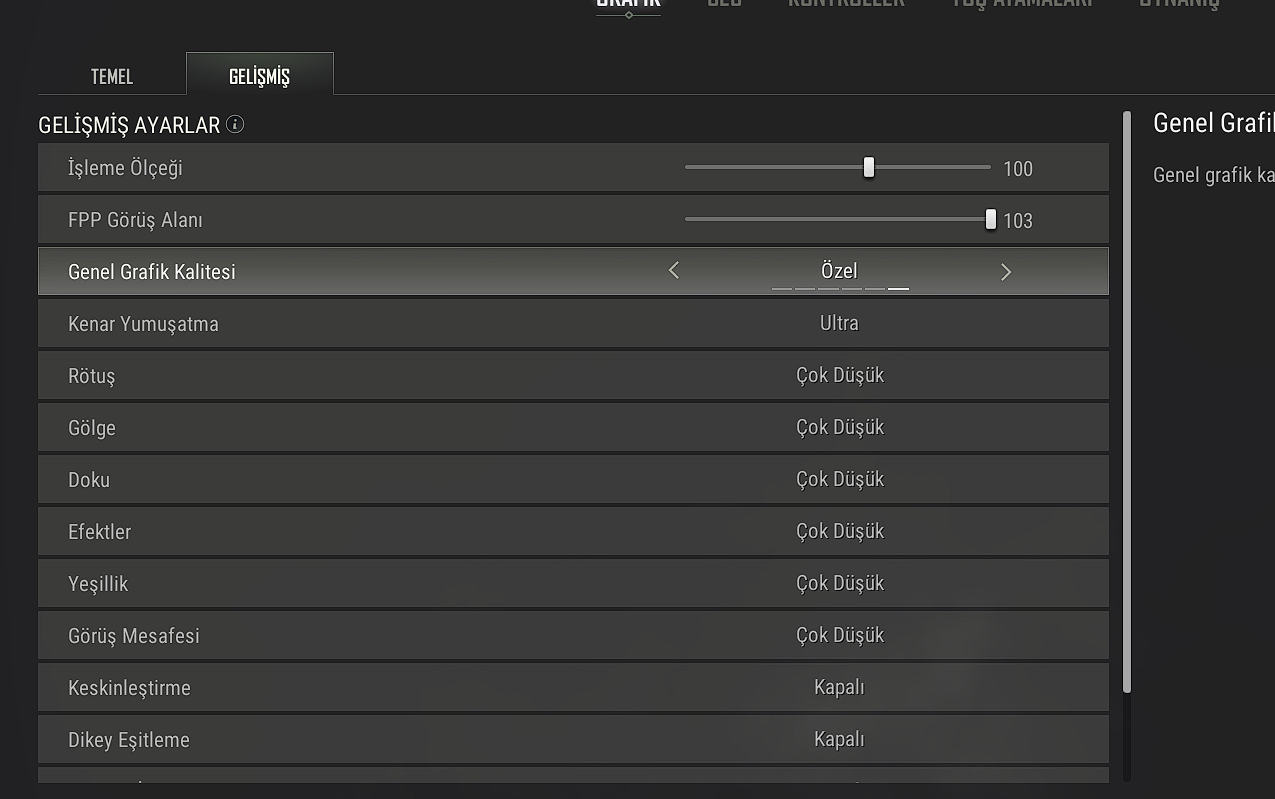Open the Görüş Mesafesi setting value
This screenshot has width=1275, height=799.
pos(839,635)
